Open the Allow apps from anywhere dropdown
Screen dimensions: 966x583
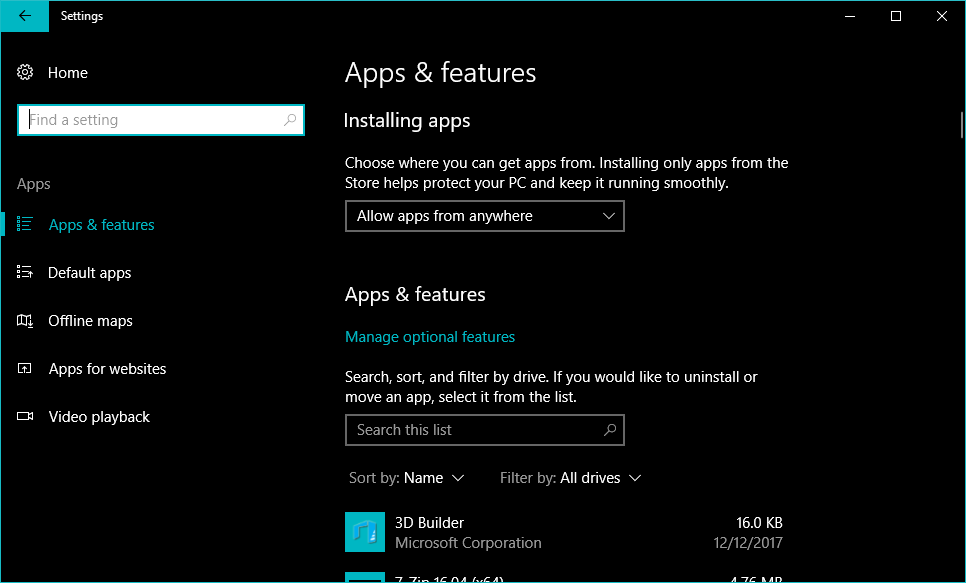(484, 216)
